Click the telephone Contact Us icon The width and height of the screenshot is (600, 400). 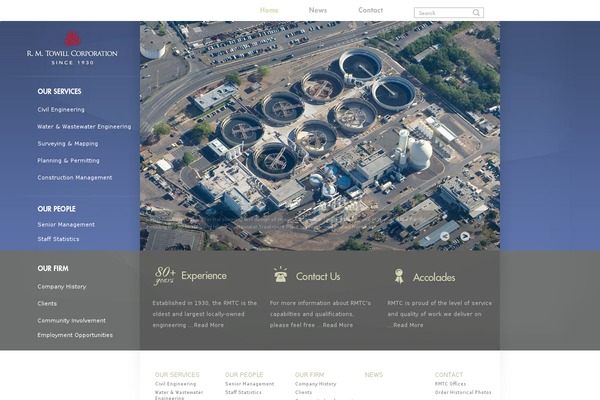click(x=280, y=275)
